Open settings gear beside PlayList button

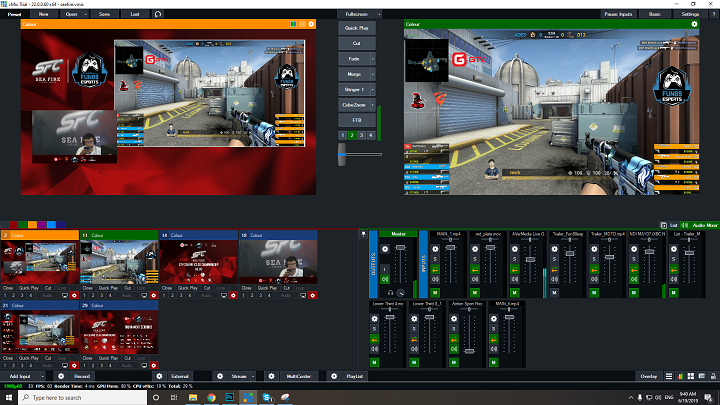click(334, 376)
